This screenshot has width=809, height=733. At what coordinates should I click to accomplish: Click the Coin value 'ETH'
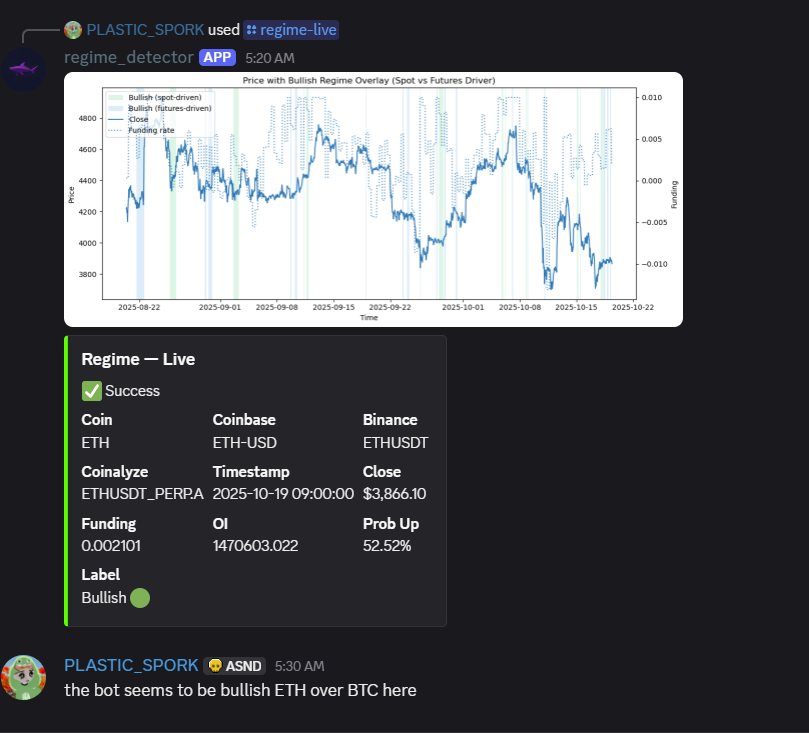pyautogui.click(x=95, y=443)
